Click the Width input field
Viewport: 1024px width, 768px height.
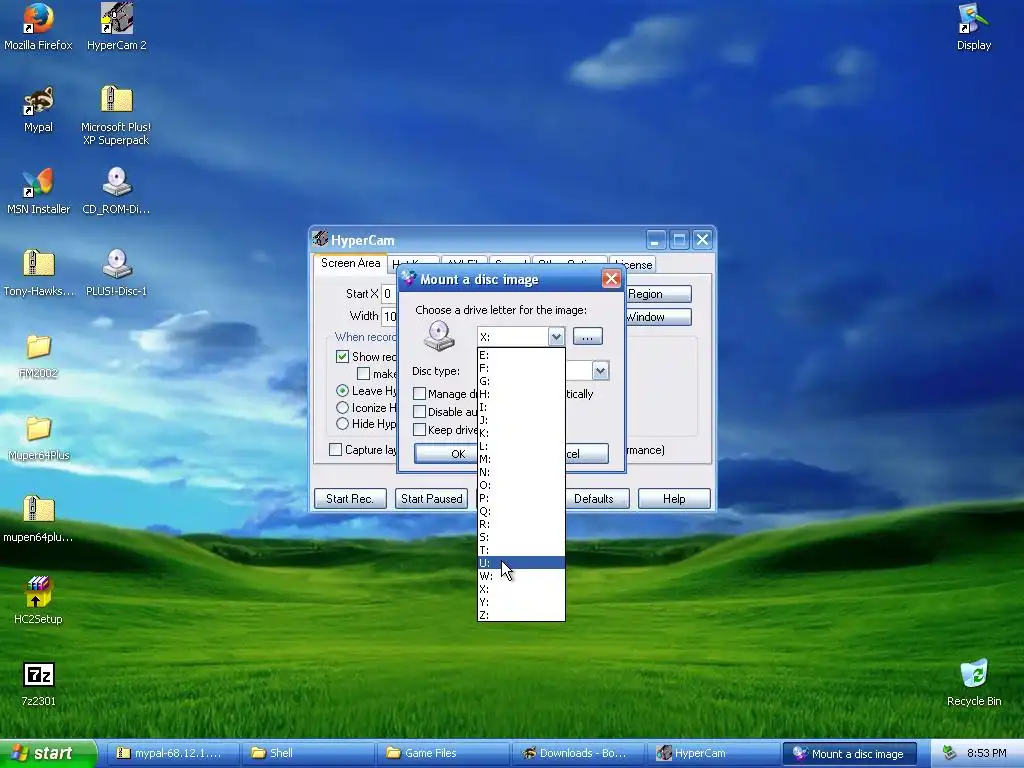(389, 317)
